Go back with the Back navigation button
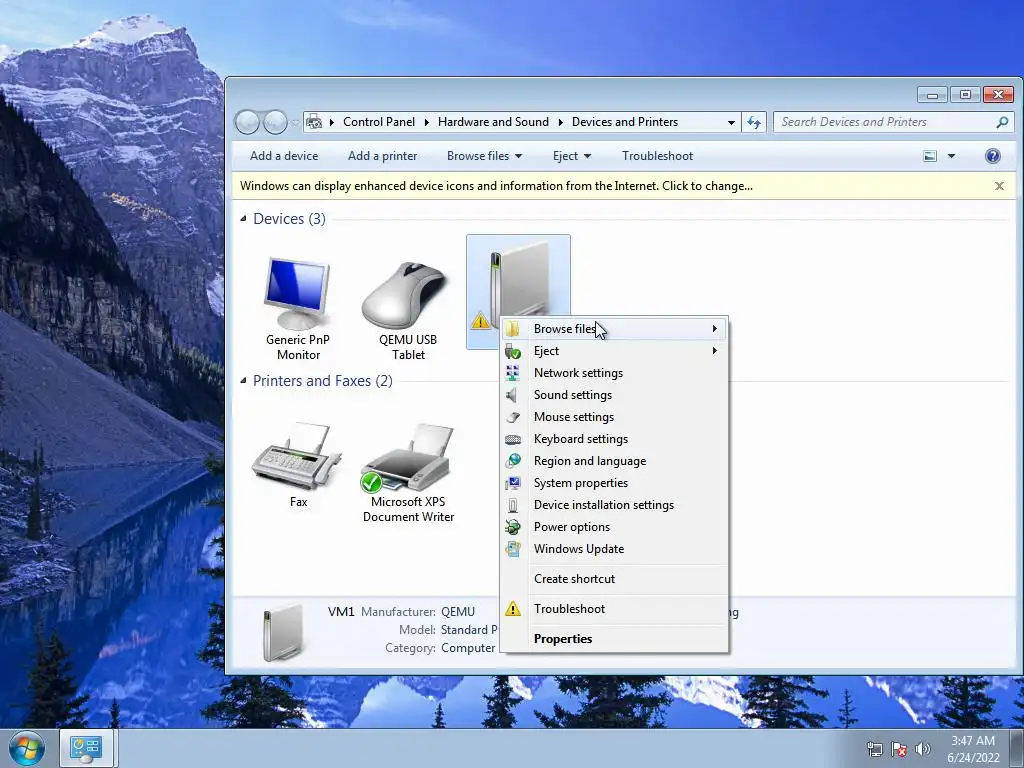Viewport: 1024px width, 768px height. [x=247, y=122]
